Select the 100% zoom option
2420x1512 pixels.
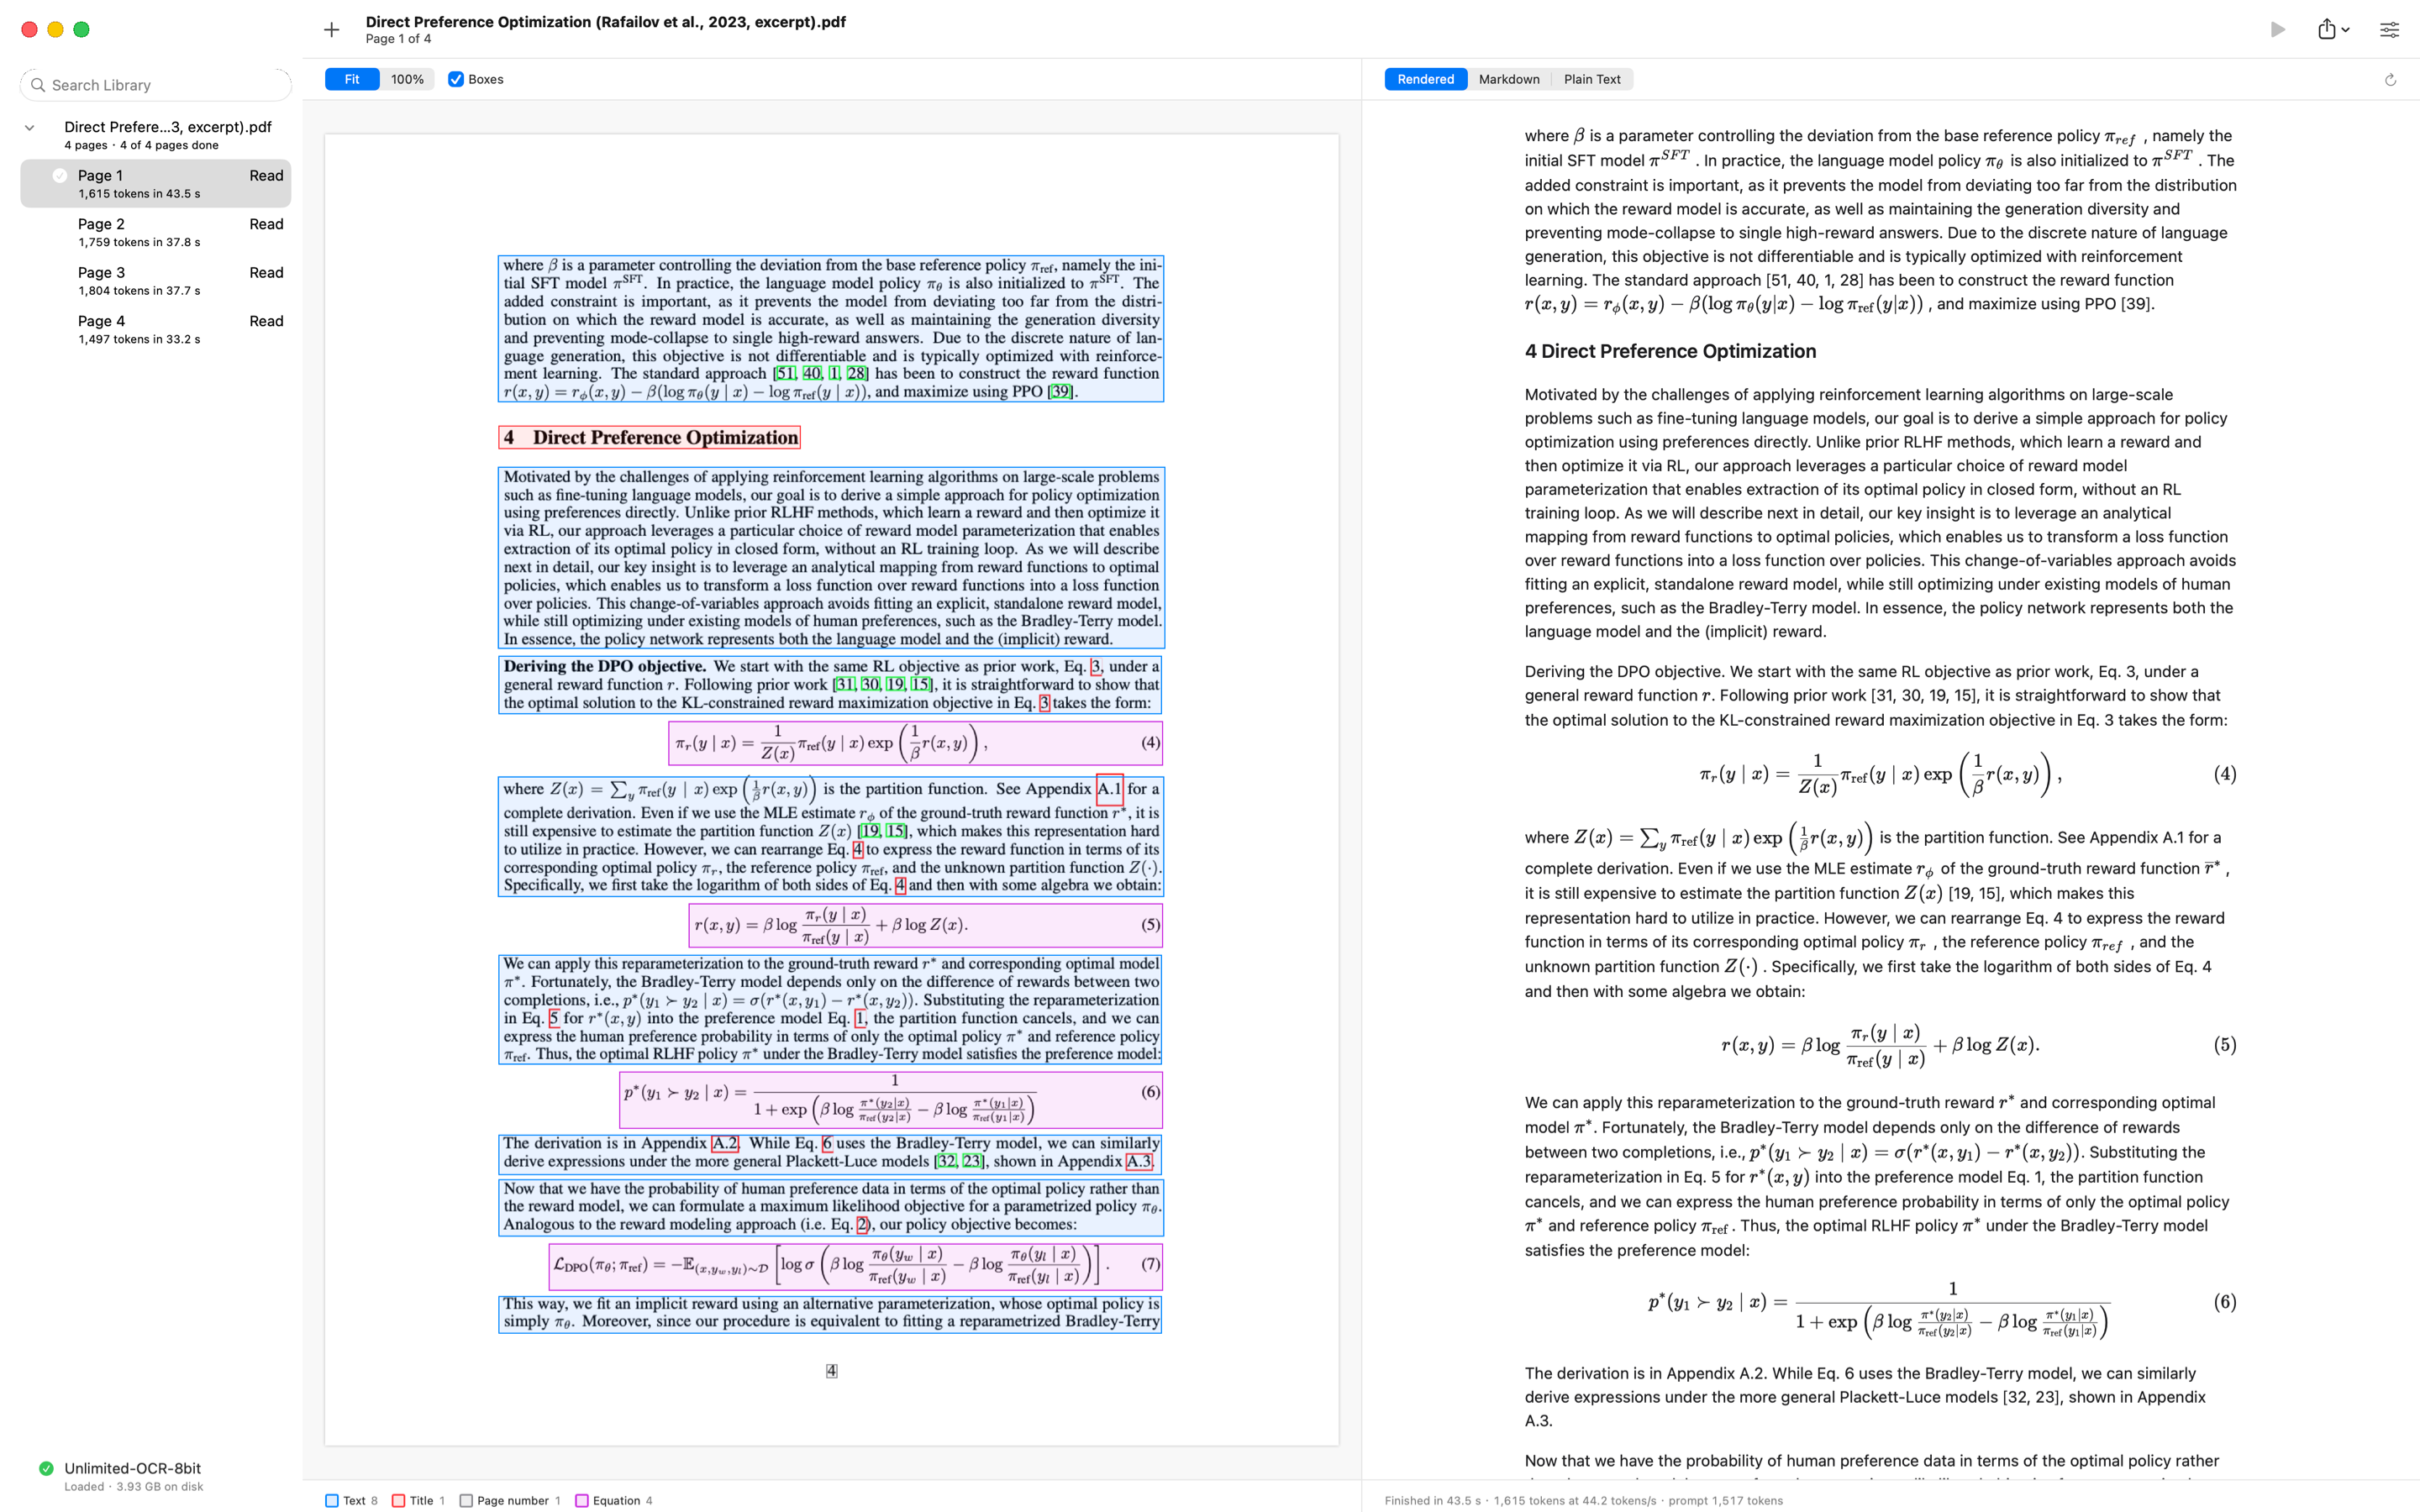[x=407, y=79]
